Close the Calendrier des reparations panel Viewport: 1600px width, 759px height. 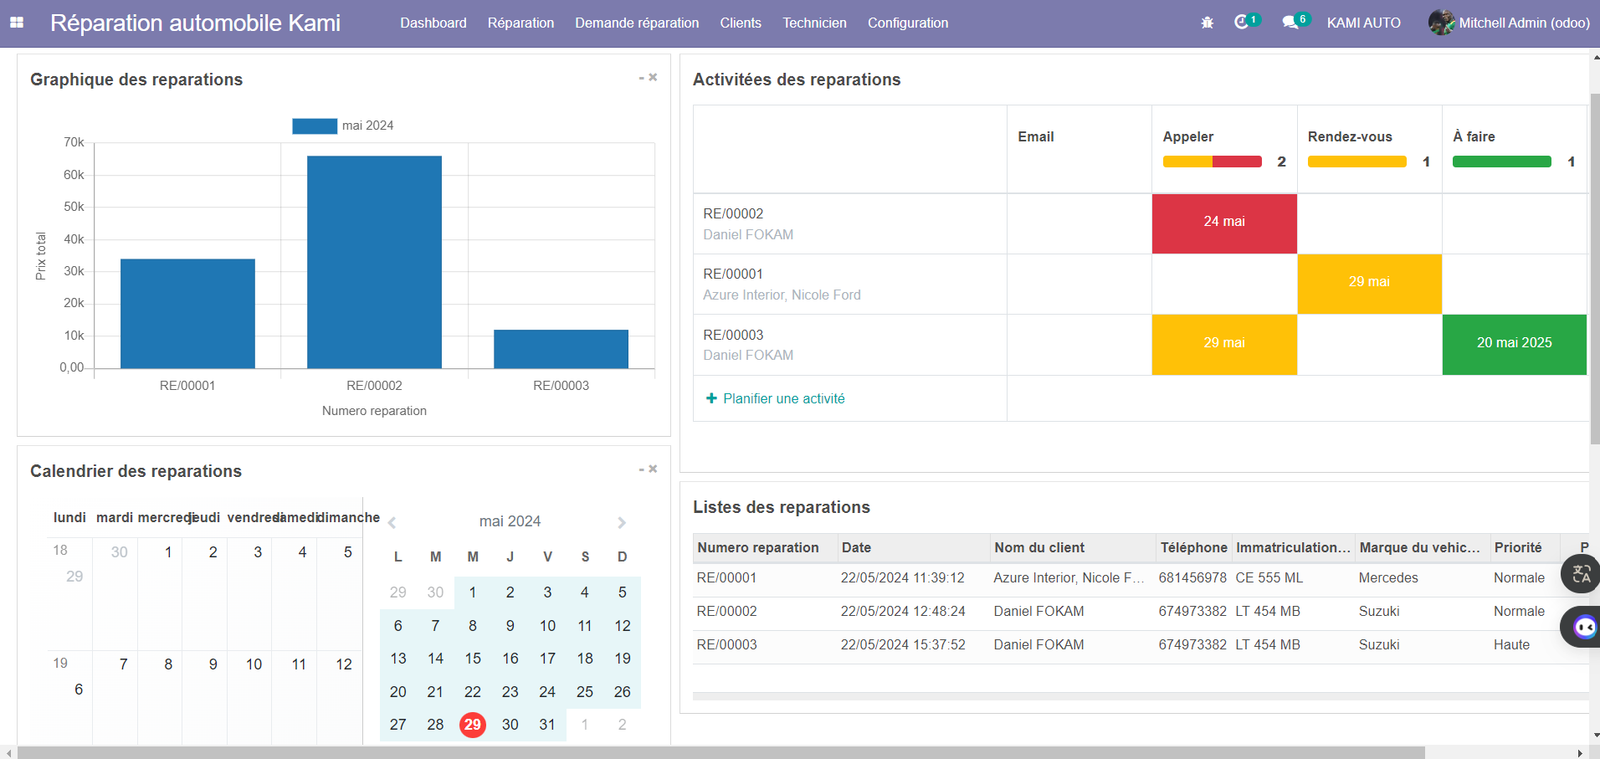[653, 469]
